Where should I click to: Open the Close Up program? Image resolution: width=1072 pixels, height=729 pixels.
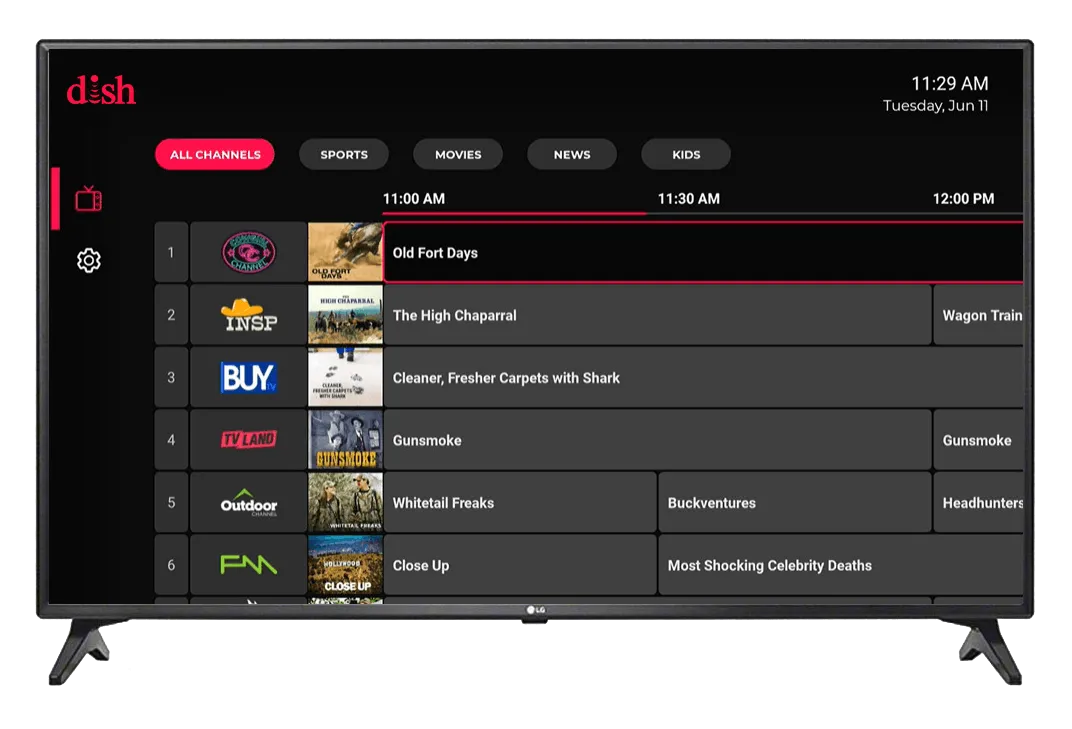(520, 565)
